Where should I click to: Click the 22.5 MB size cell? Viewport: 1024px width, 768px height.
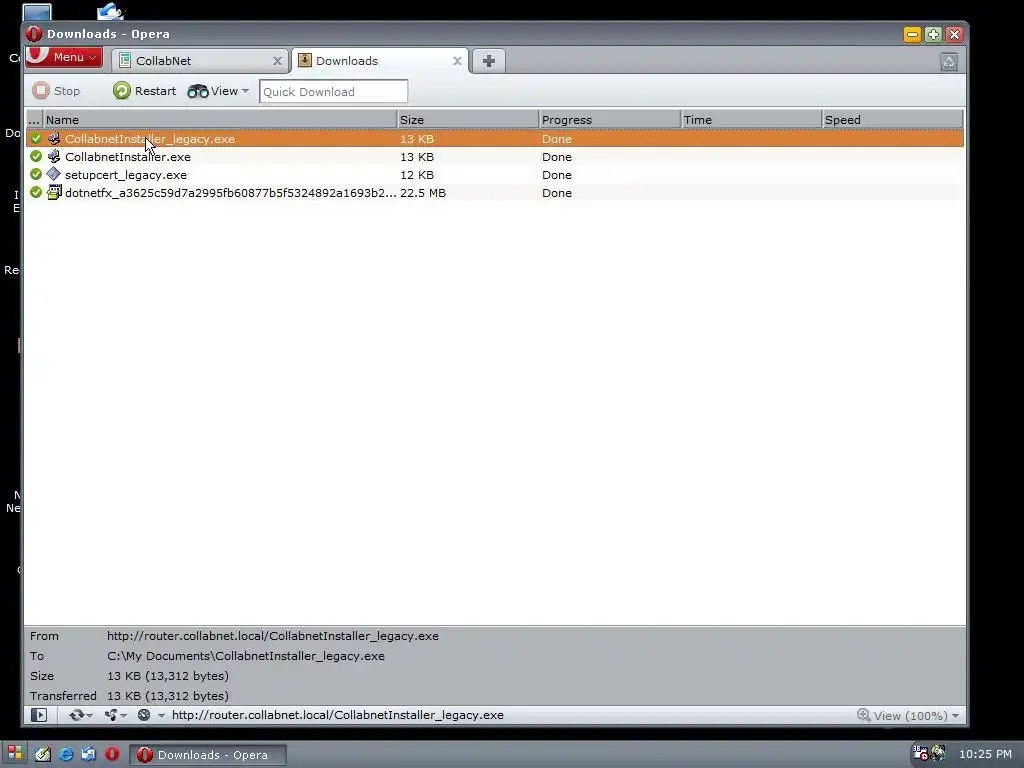click(423, 193)
